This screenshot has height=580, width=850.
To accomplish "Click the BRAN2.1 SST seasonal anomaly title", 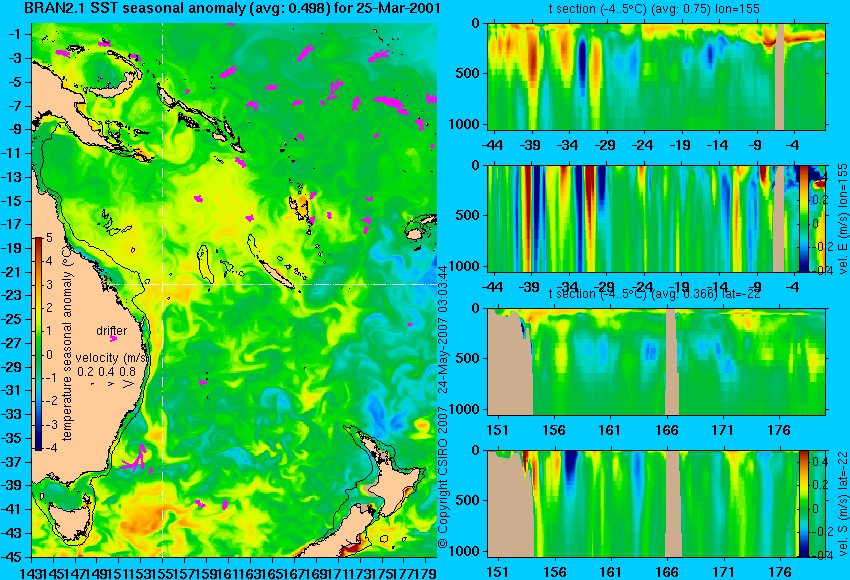I will click(x=232, y=8).
